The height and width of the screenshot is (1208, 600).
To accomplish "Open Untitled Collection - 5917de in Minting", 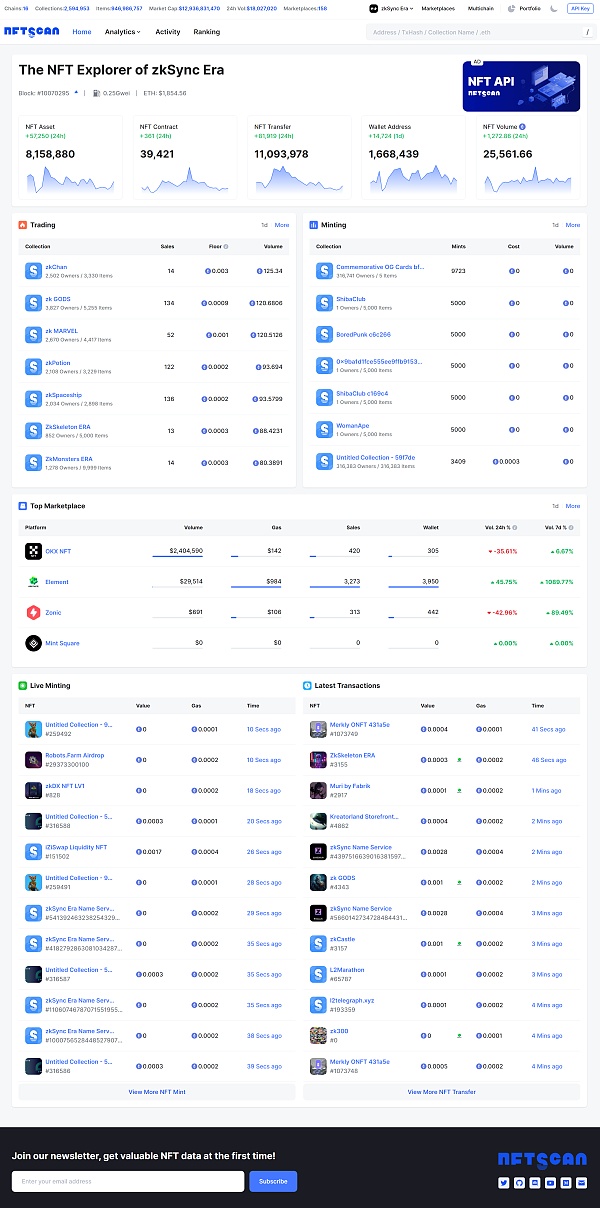I will point(376,458).
